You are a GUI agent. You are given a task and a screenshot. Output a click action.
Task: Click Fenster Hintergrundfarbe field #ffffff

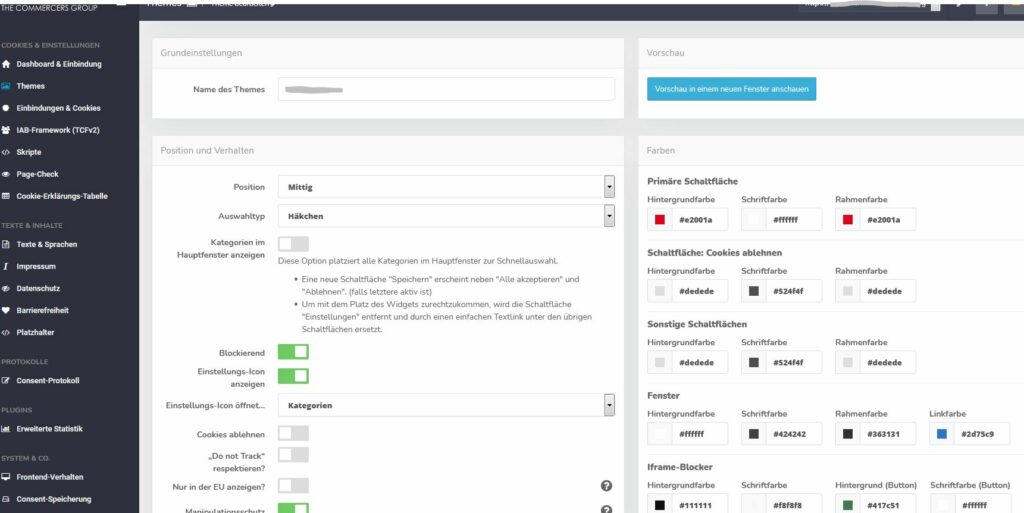[x=688, y=434]
